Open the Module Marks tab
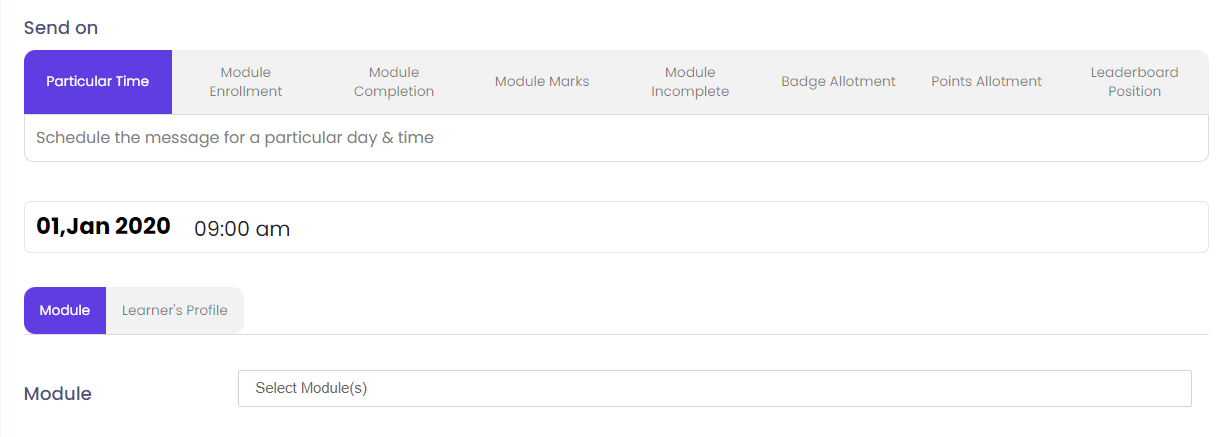The width and height of the screenshot is (1227, 437). click(x=542, y=82)
